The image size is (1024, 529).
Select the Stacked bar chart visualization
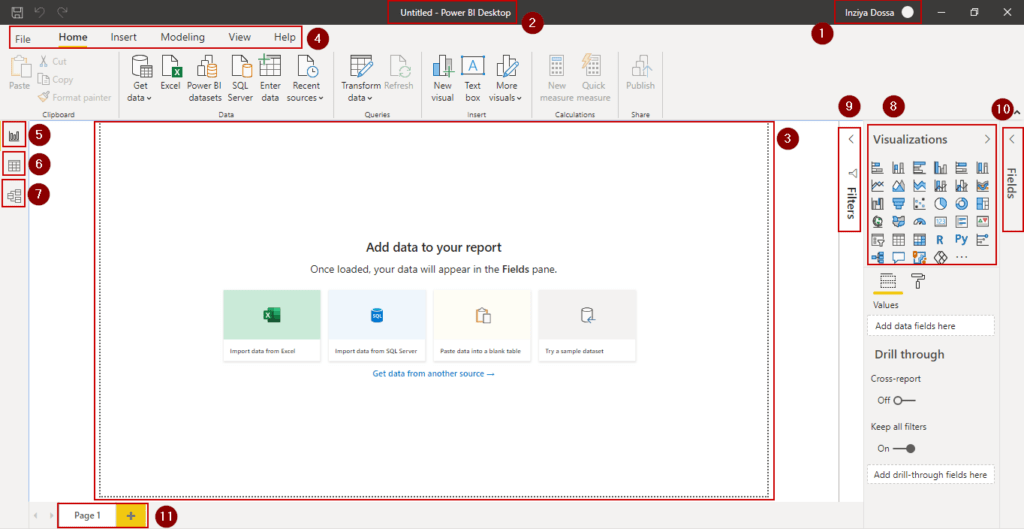pyautogui.click(x=877, y=168)
